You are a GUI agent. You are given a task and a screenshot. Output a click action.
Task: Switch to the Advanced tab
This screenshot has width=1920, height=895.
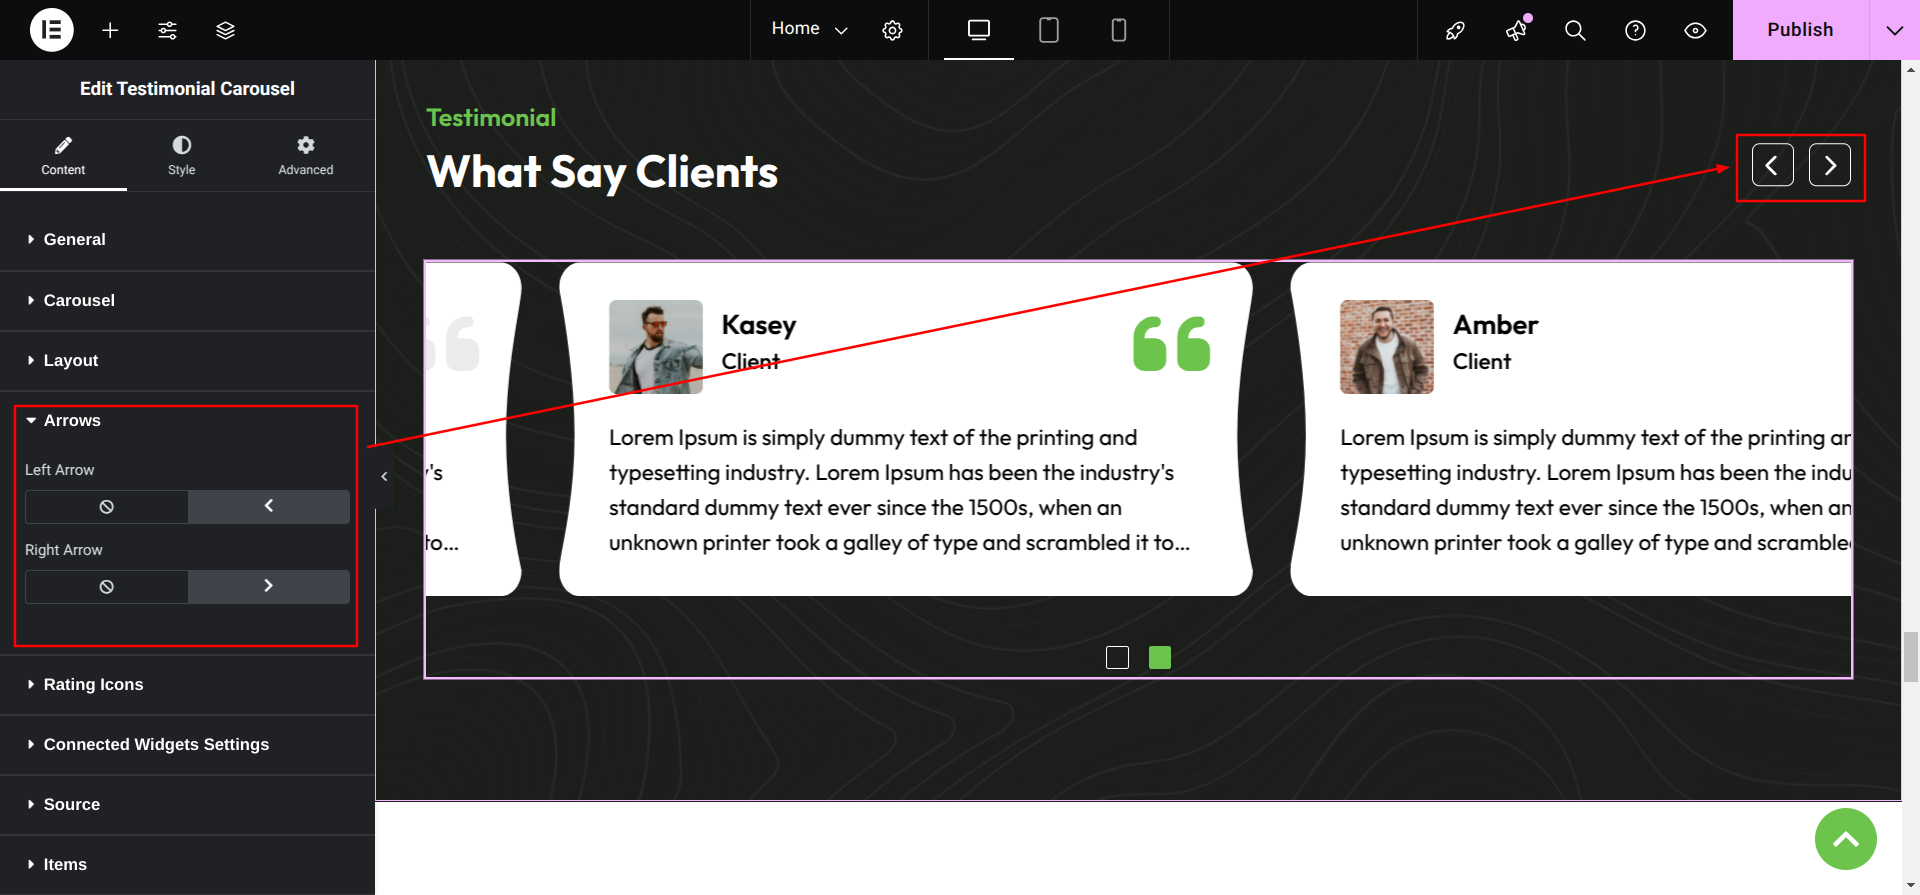306,156
